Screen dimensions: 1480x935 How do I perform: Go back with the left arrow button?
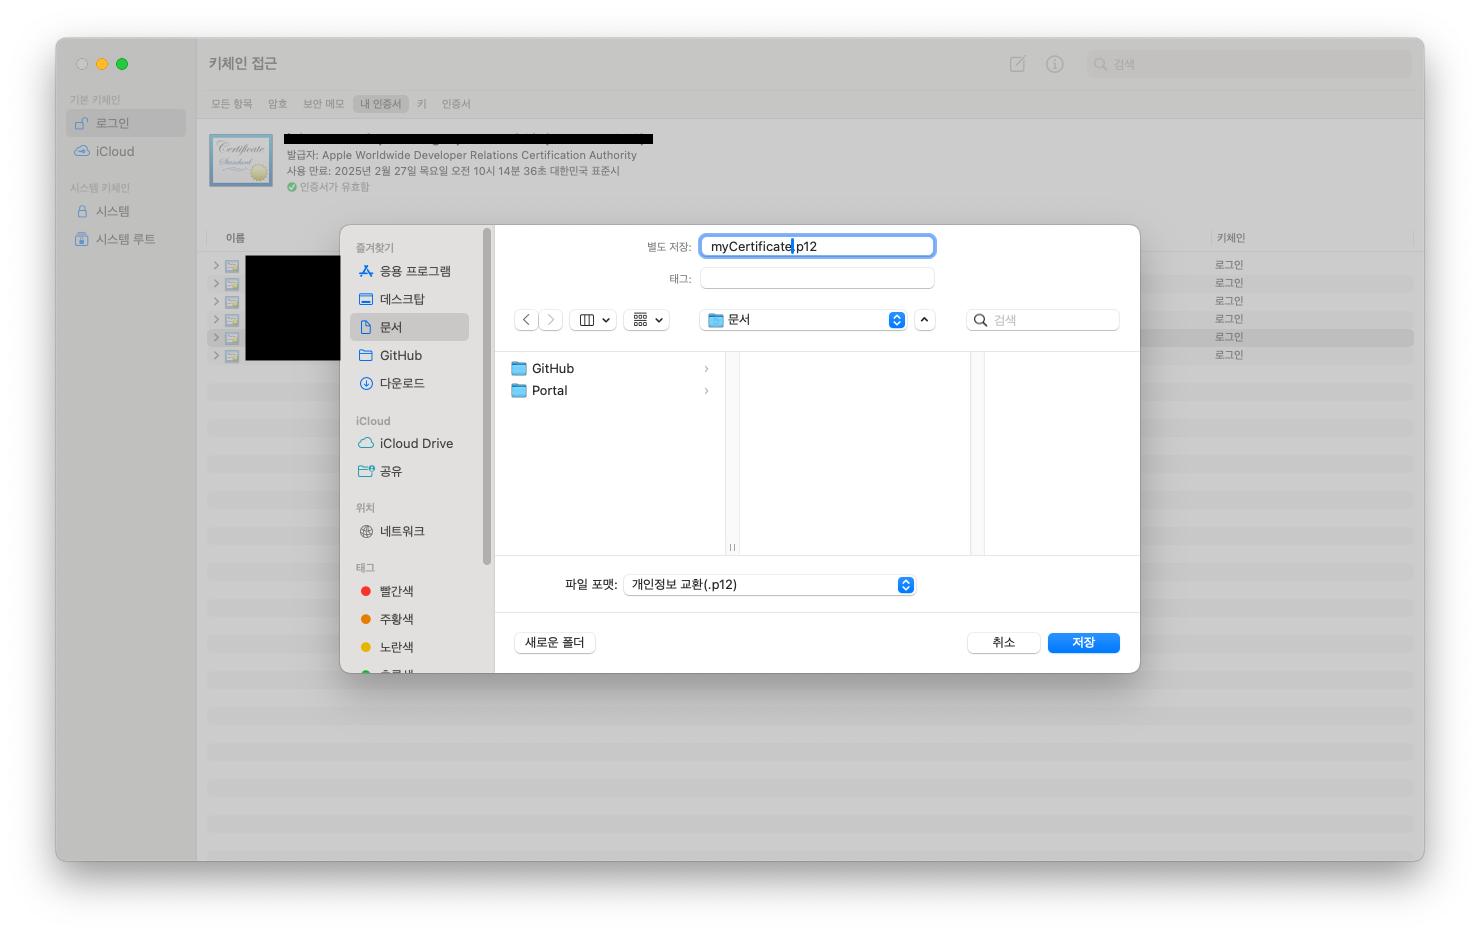click(526, 320)
